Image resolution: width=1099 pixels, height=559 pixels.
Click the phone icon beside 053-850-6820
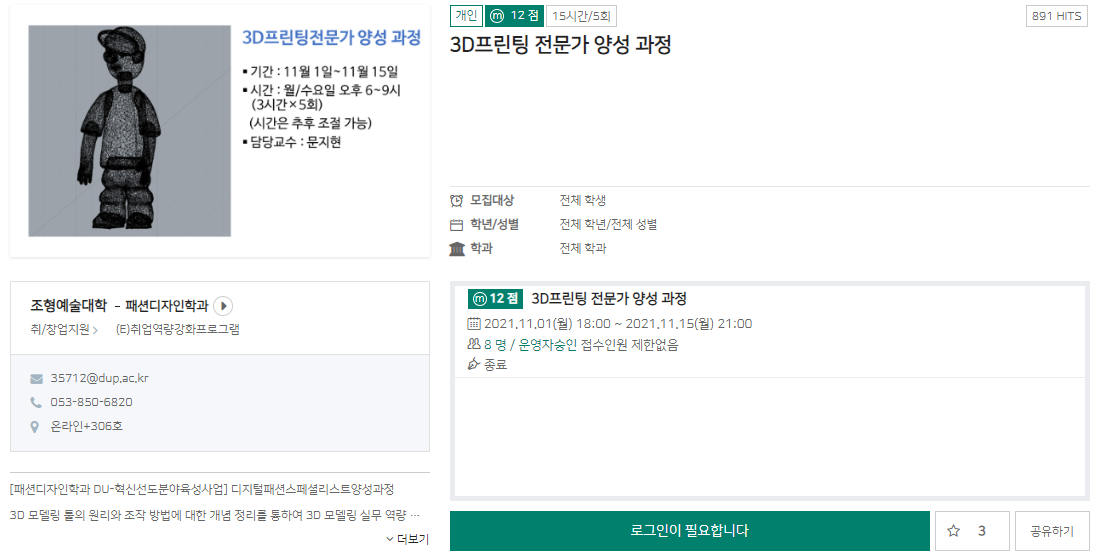37,403
